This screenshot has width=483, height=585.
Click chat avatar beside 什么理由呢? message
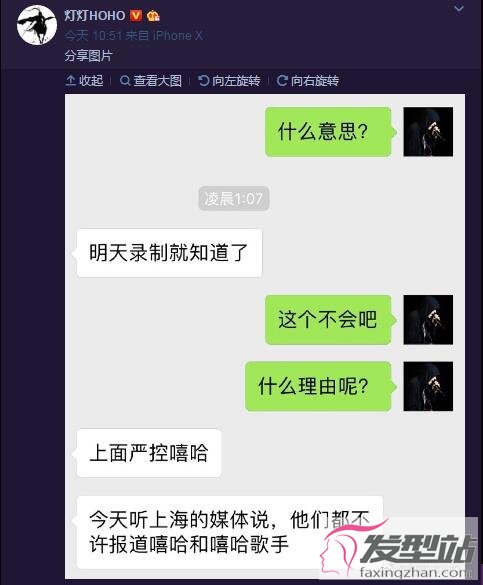(428, 386)
